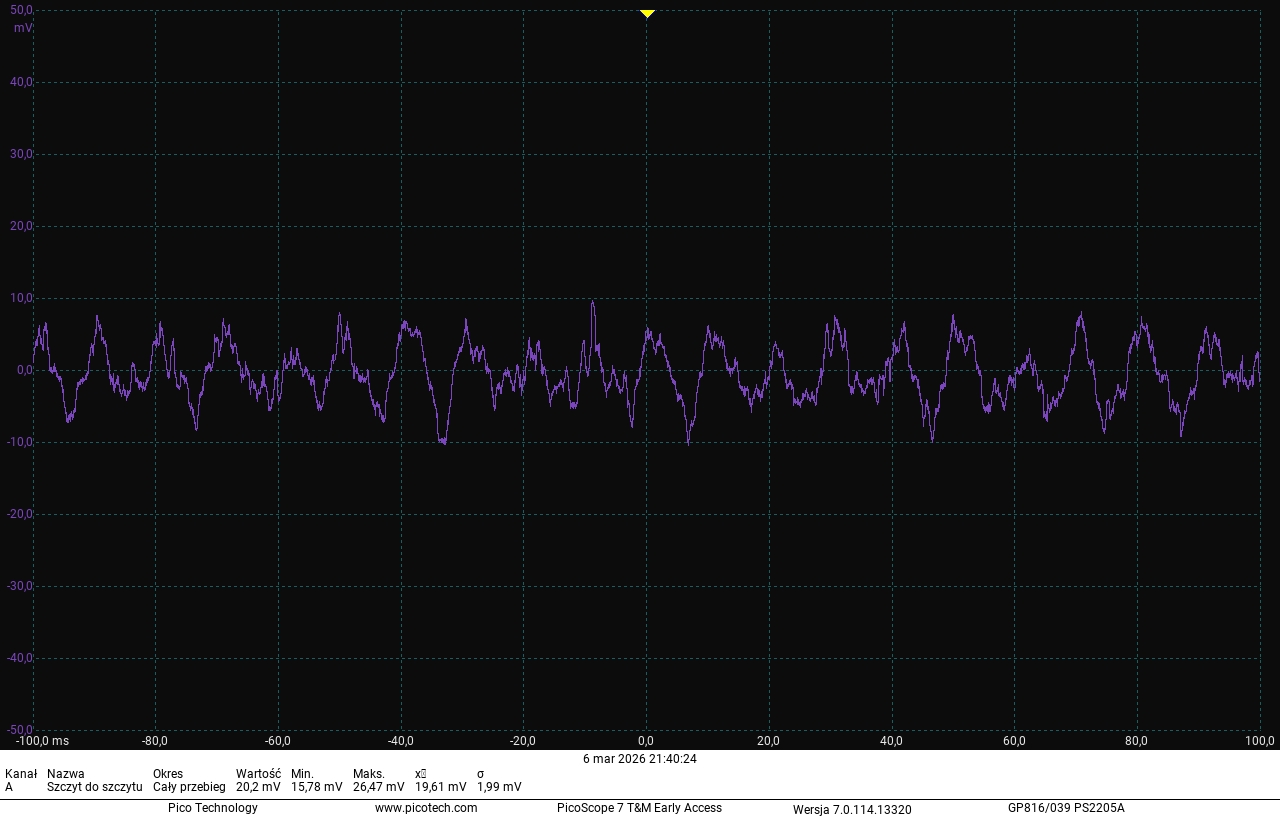The width and height of the screenshot is (1280, 816).
Task: Click the 'Okres' column header
Action: point(168,774)
